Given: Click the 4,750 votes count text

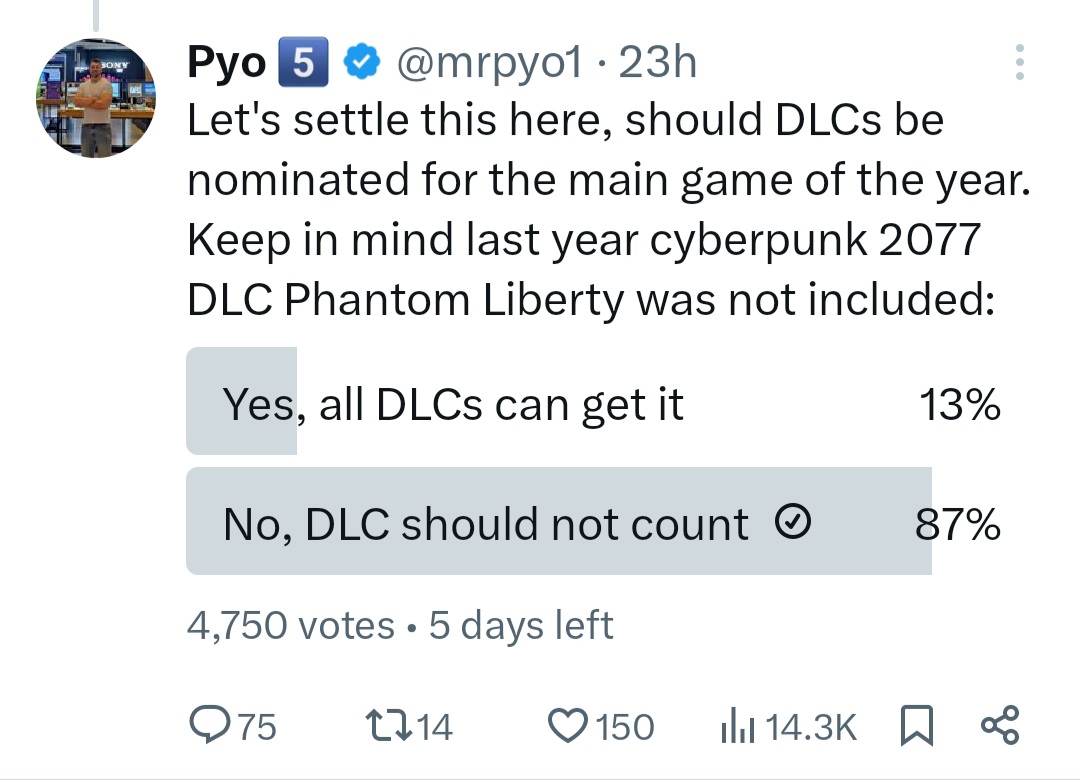Looking at the screenshot, I should click(x=291, y=625).
